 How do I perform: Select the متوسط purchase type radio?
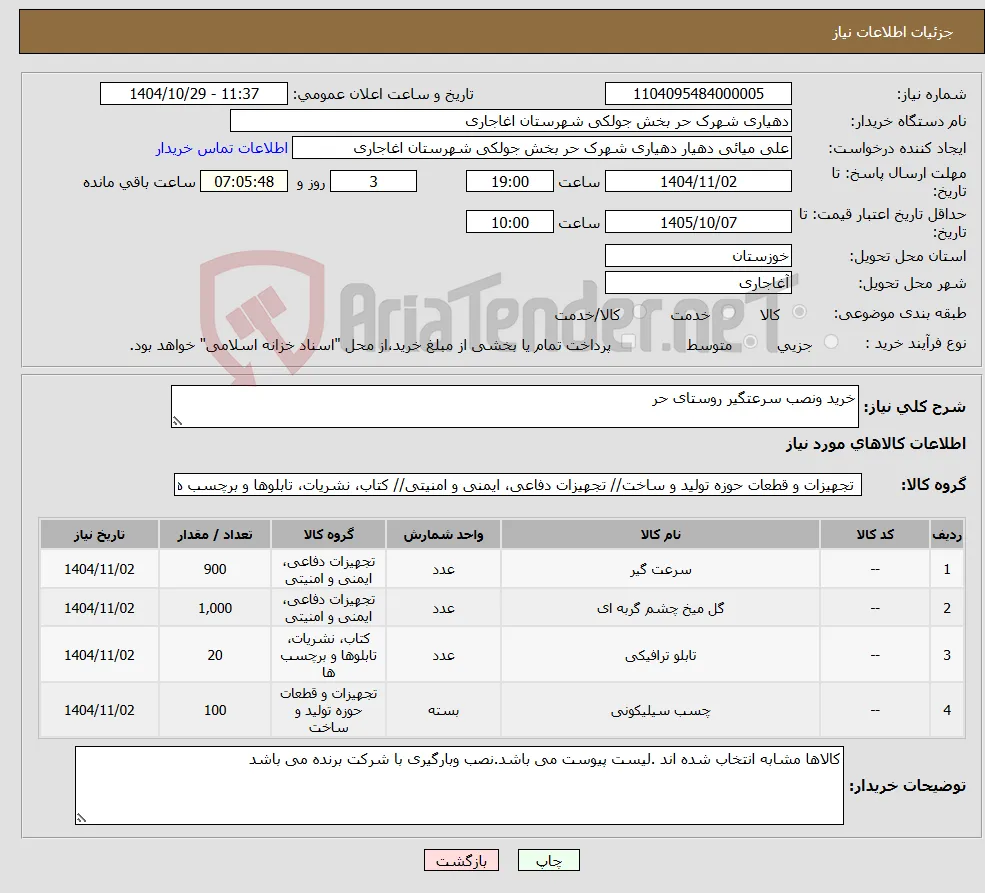point(750,342)
